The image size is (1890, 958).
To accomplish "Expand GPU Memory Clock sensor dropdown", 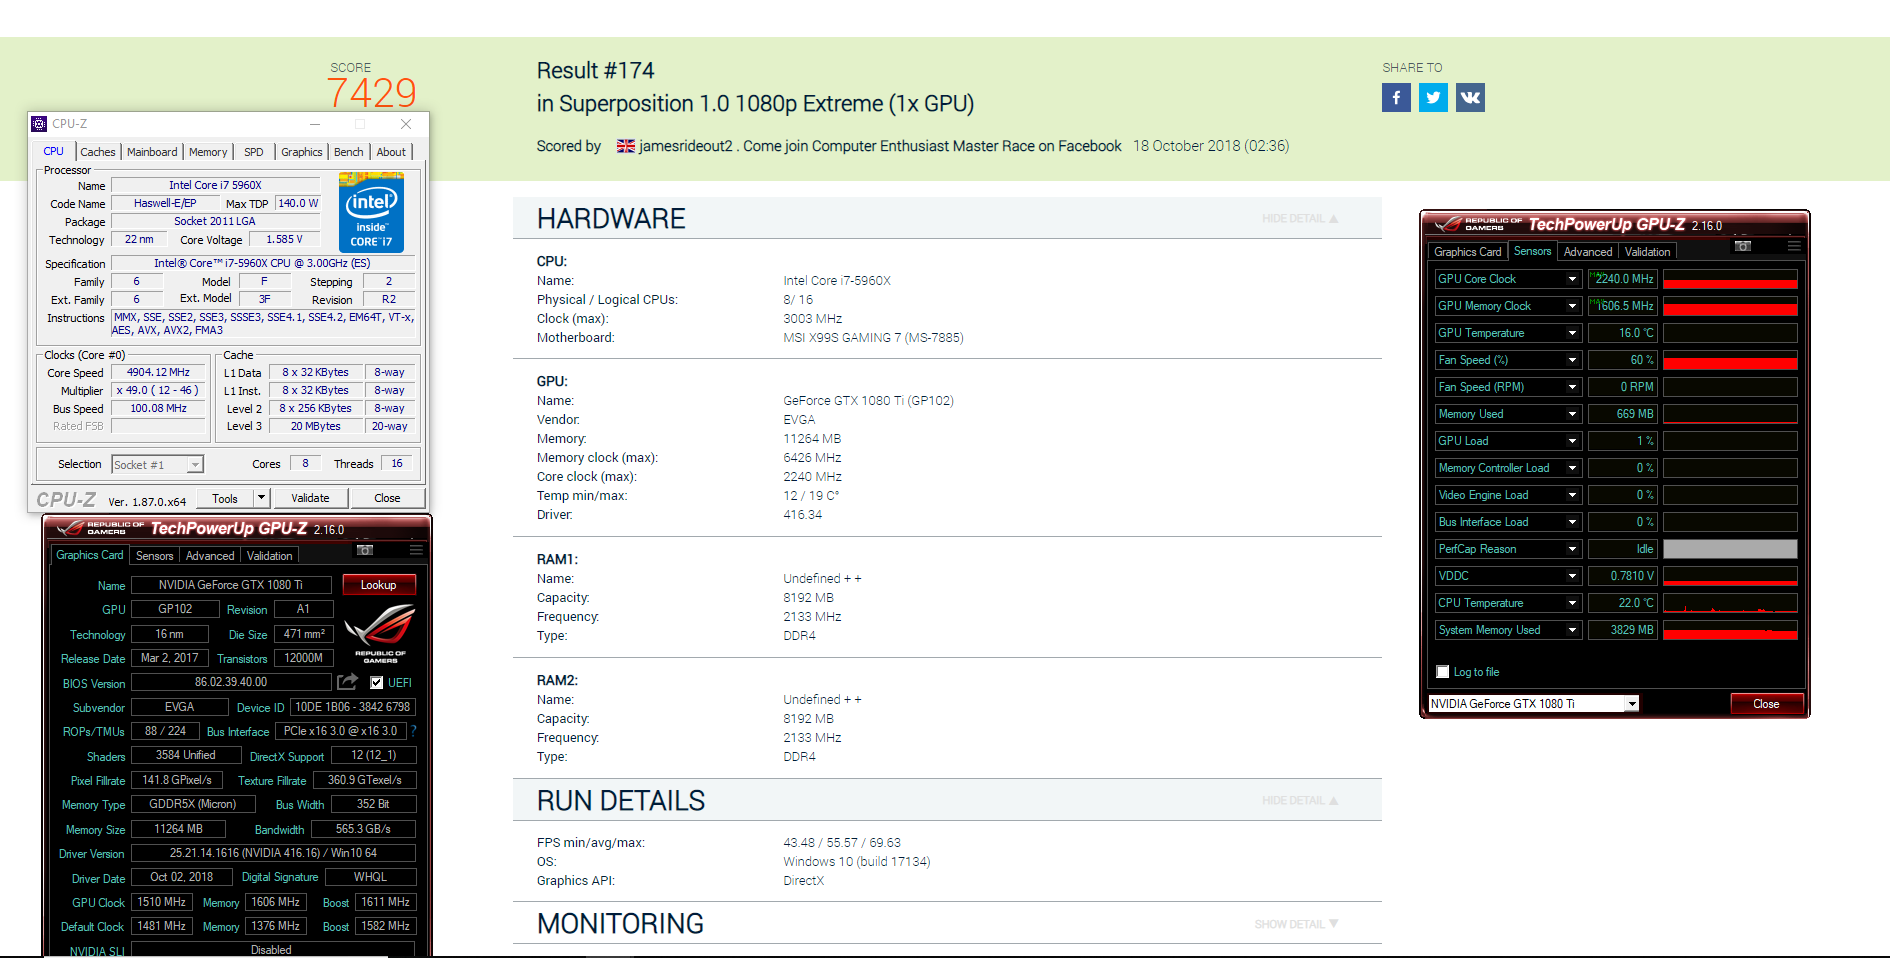I will pos(1573,306).
